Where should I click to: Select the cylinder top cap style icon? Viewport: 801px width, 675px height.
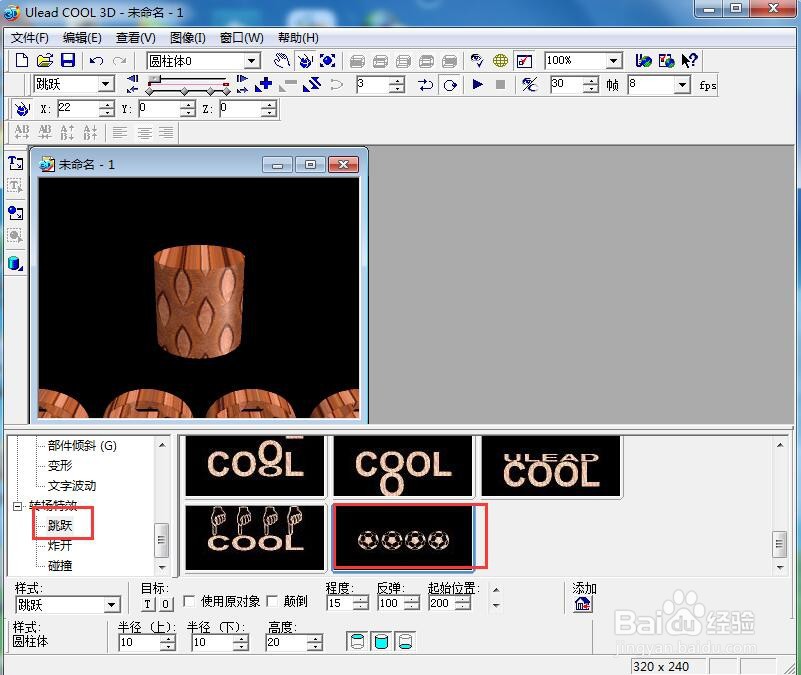pyautogui.click(x=358, y=641)
